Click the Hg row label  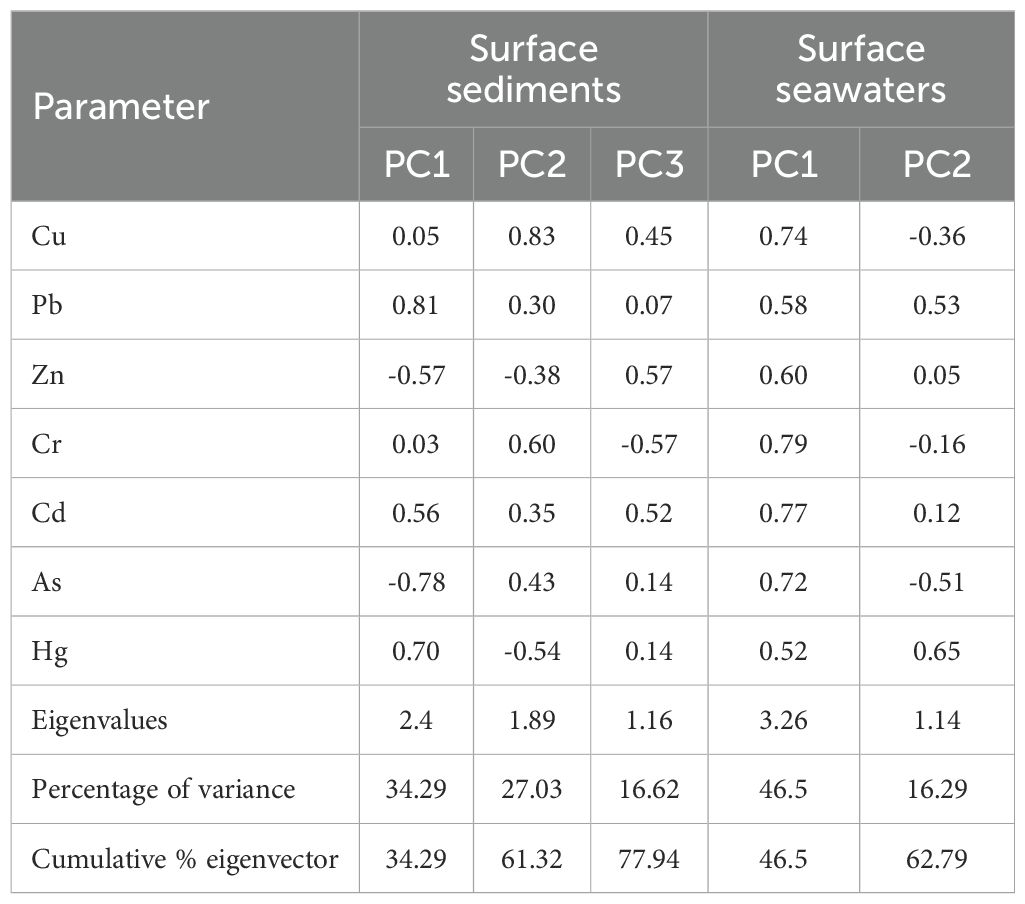[50, 652]
